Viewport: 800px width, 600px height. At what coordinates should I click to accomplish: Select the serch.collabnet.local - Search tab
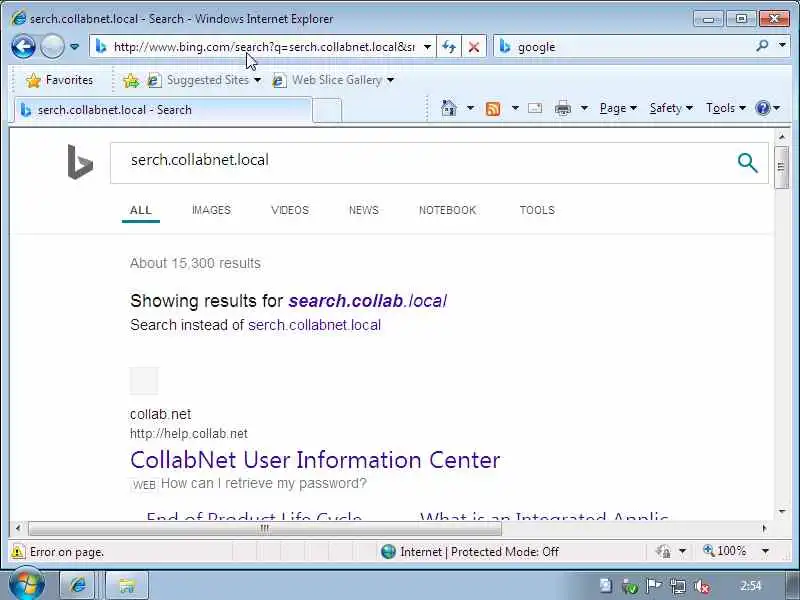tap(162, 110)
